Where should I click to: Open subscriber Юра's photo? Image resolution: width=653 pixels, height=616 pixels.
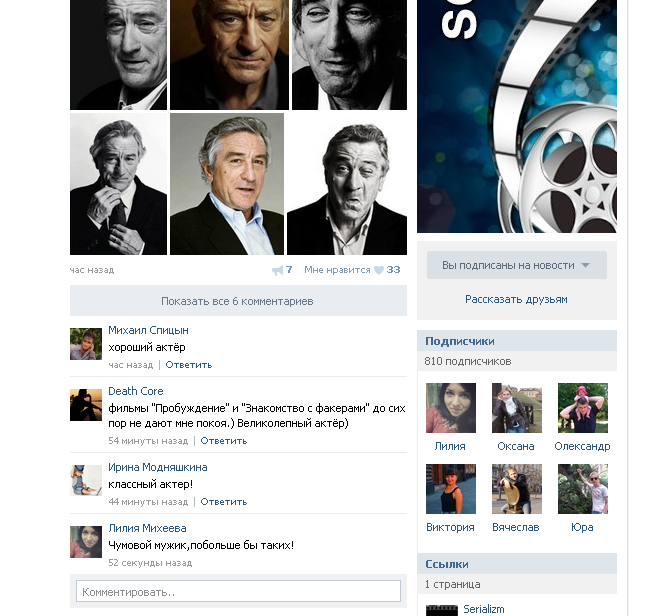click(x=583, y=489)
